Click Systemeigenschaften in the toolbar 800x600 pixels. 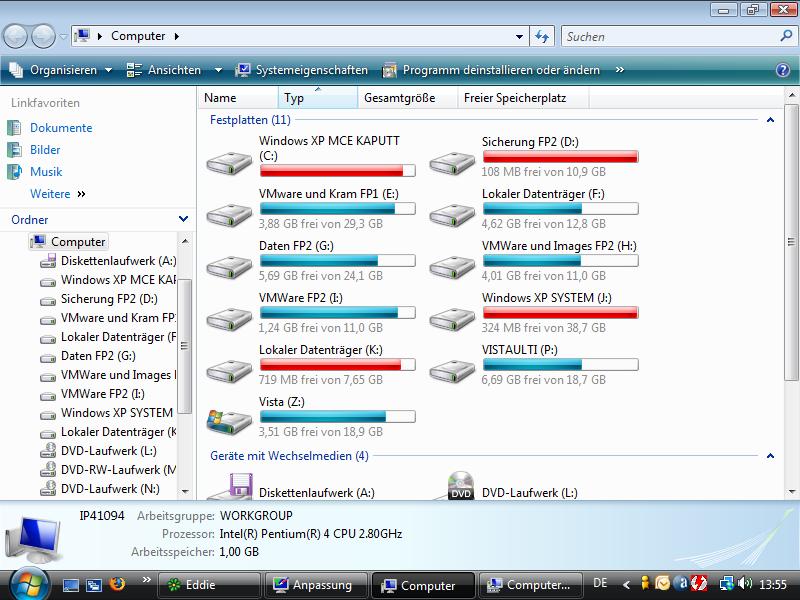pos(302,70)
